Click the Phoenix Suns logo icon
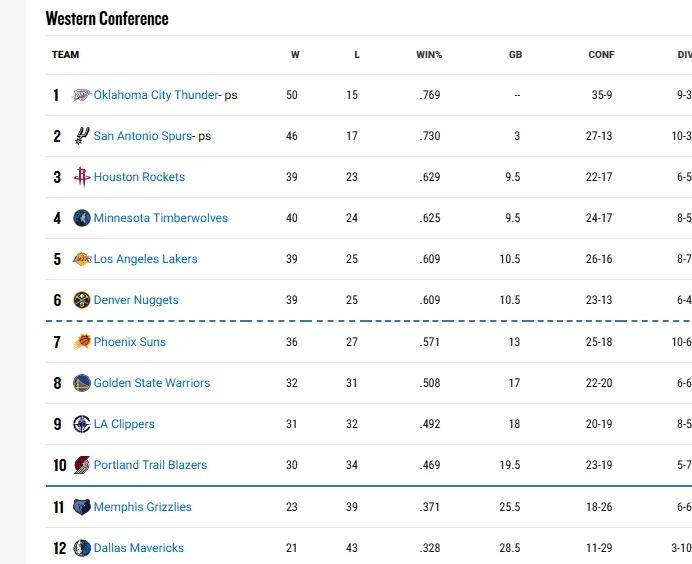 (x=82, y=342)
